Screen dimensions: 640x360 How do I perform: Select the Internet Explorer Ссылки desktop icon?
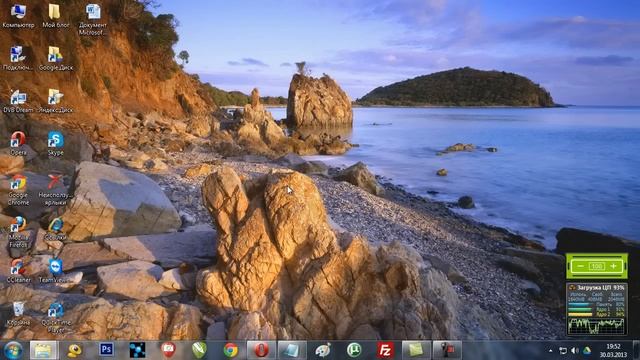(56, 229)
